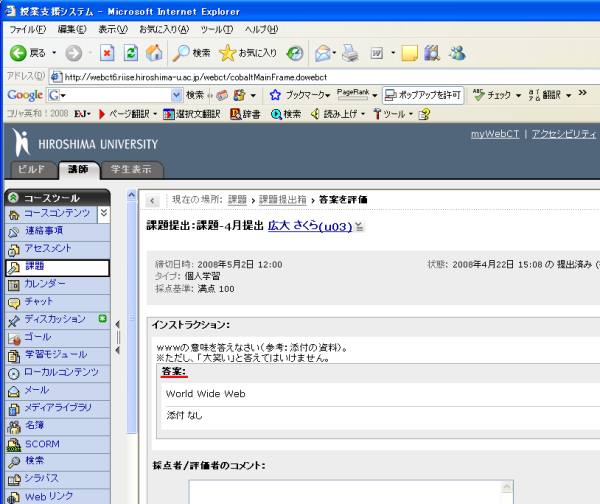Viewport: 600px width, 504px height.
Task: Go to Home page icon
Action: [x=154, y=53]
